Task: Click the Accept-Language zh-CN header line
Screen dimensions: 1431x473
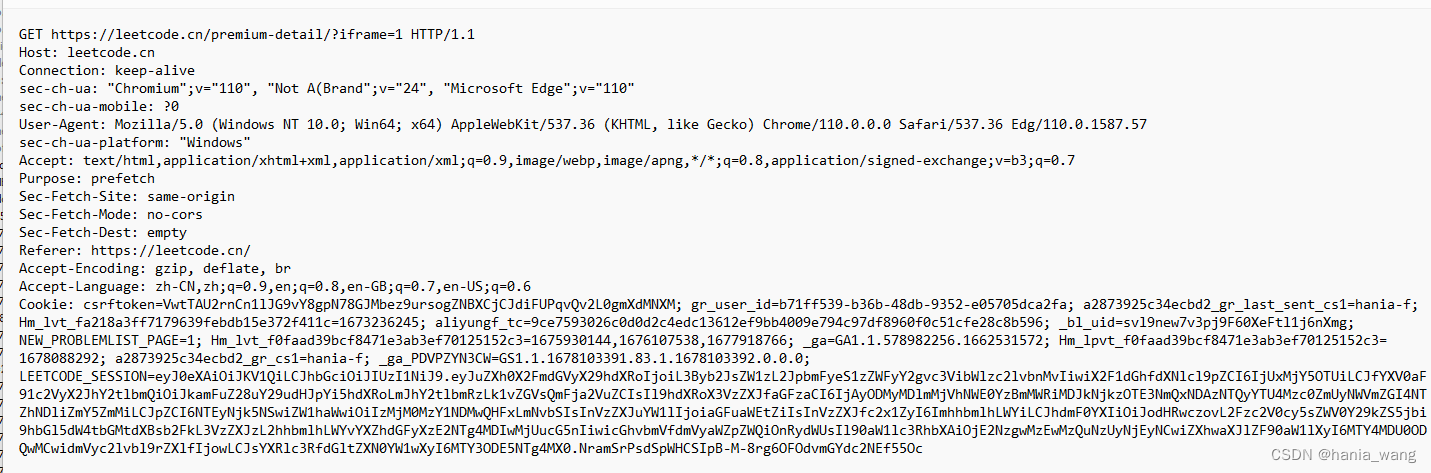Action: (x=275, y=286)
